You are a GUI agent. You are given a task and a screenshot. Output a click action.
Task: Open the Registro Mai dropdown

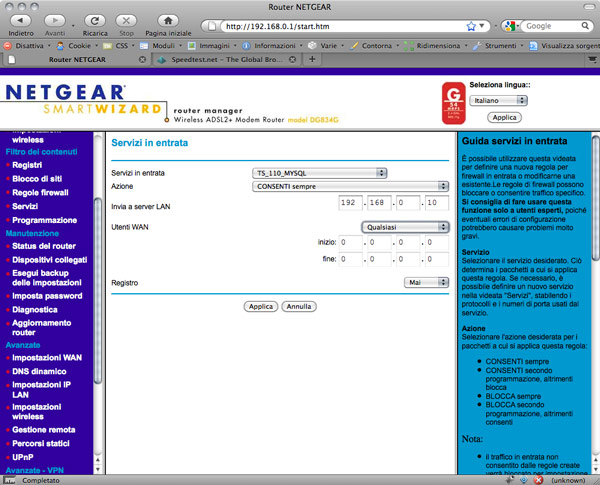pos(426,283)
